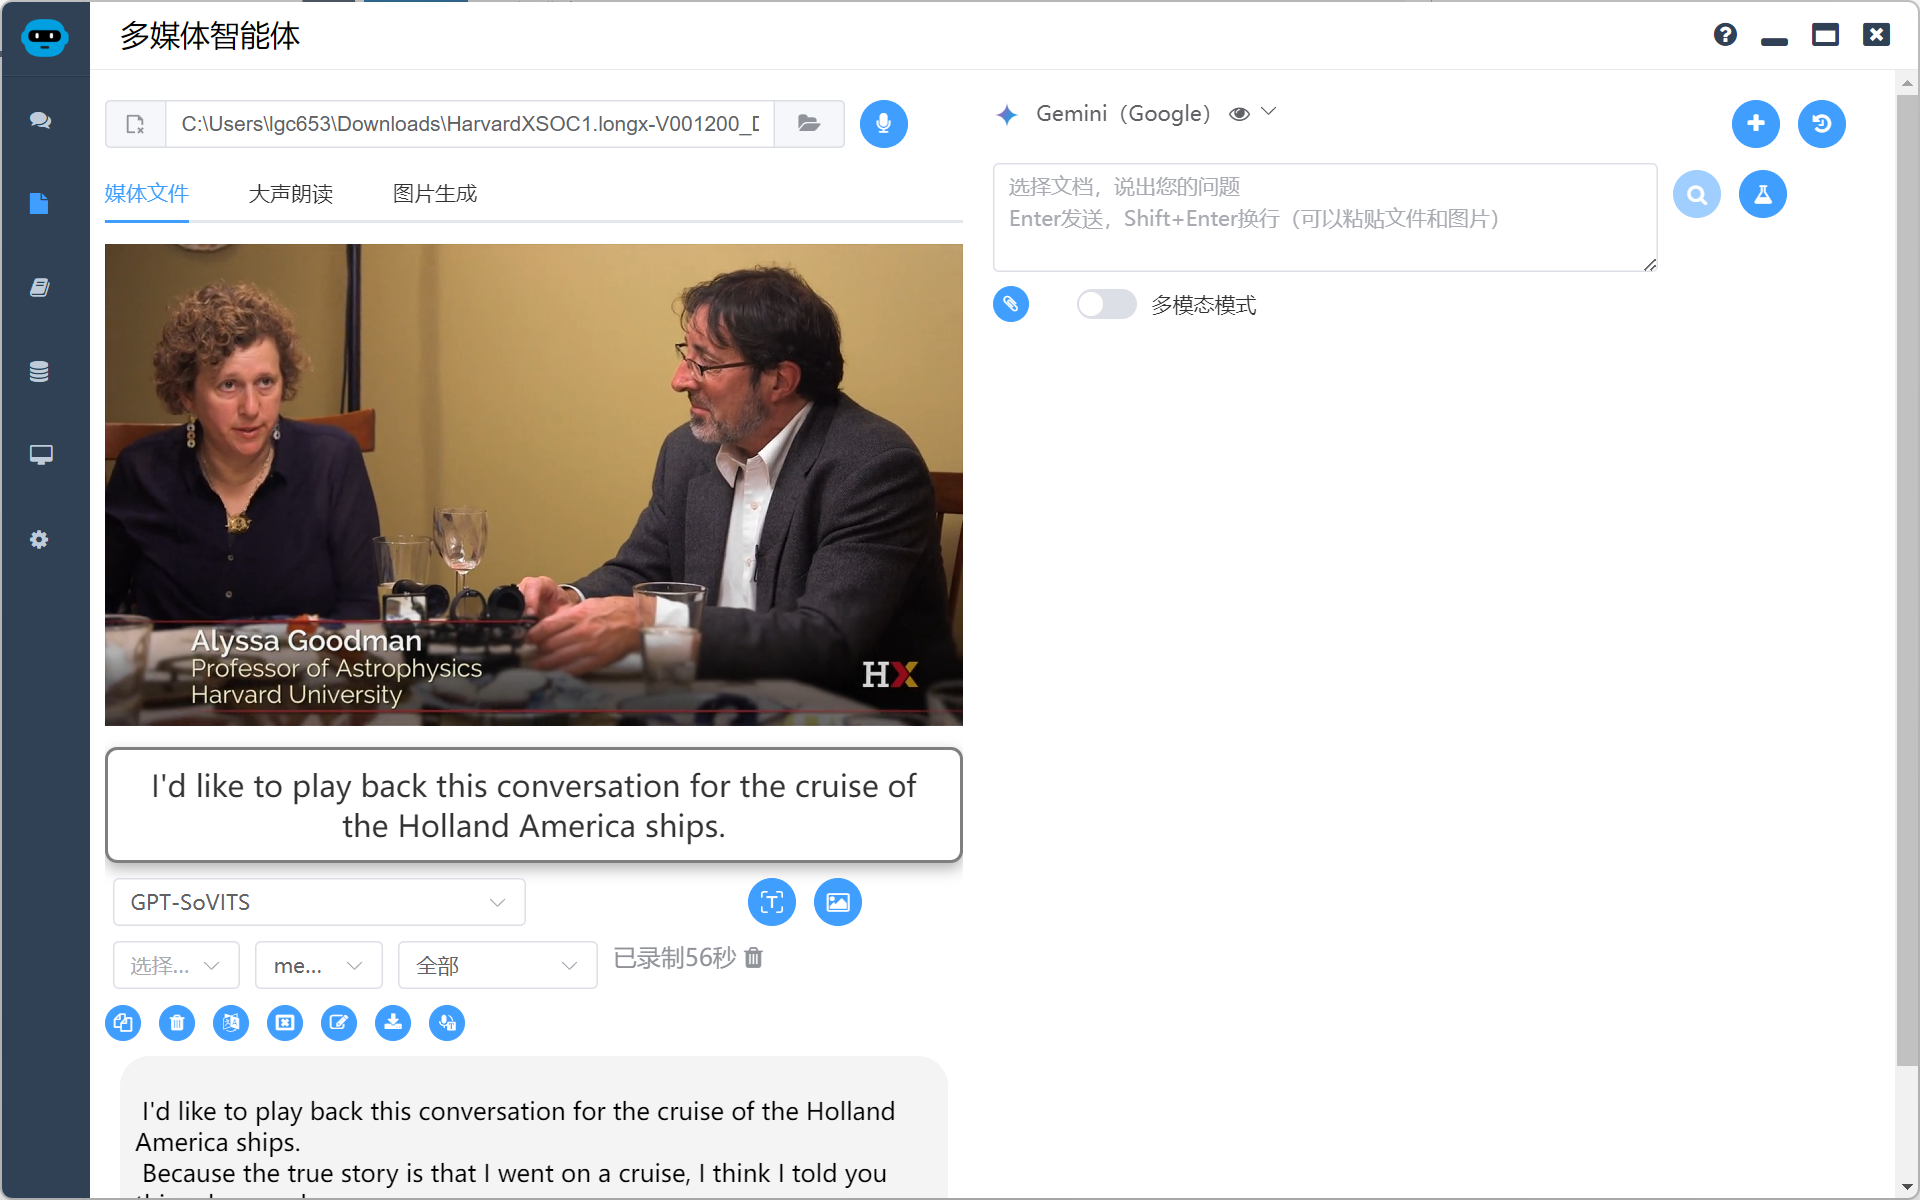Copy transcript with the copy icon
Screen dimensions: 1920x1200
pyautogui.click(x=123, y=1023)
